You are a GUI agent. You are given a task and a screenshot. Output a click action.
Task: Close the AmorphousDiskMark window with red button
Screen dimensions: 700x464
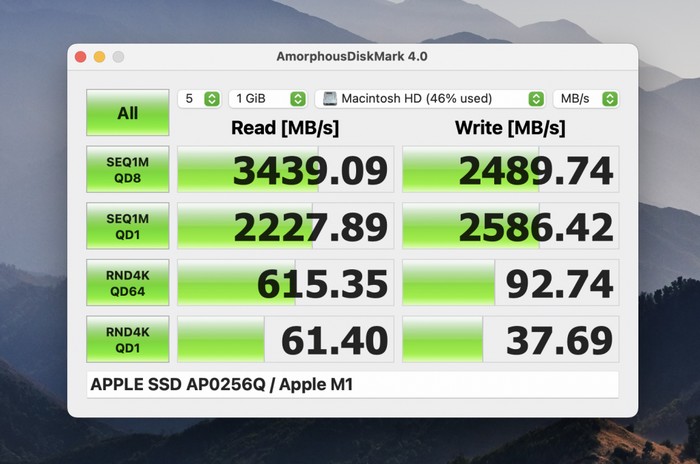(x=80, y=57)
